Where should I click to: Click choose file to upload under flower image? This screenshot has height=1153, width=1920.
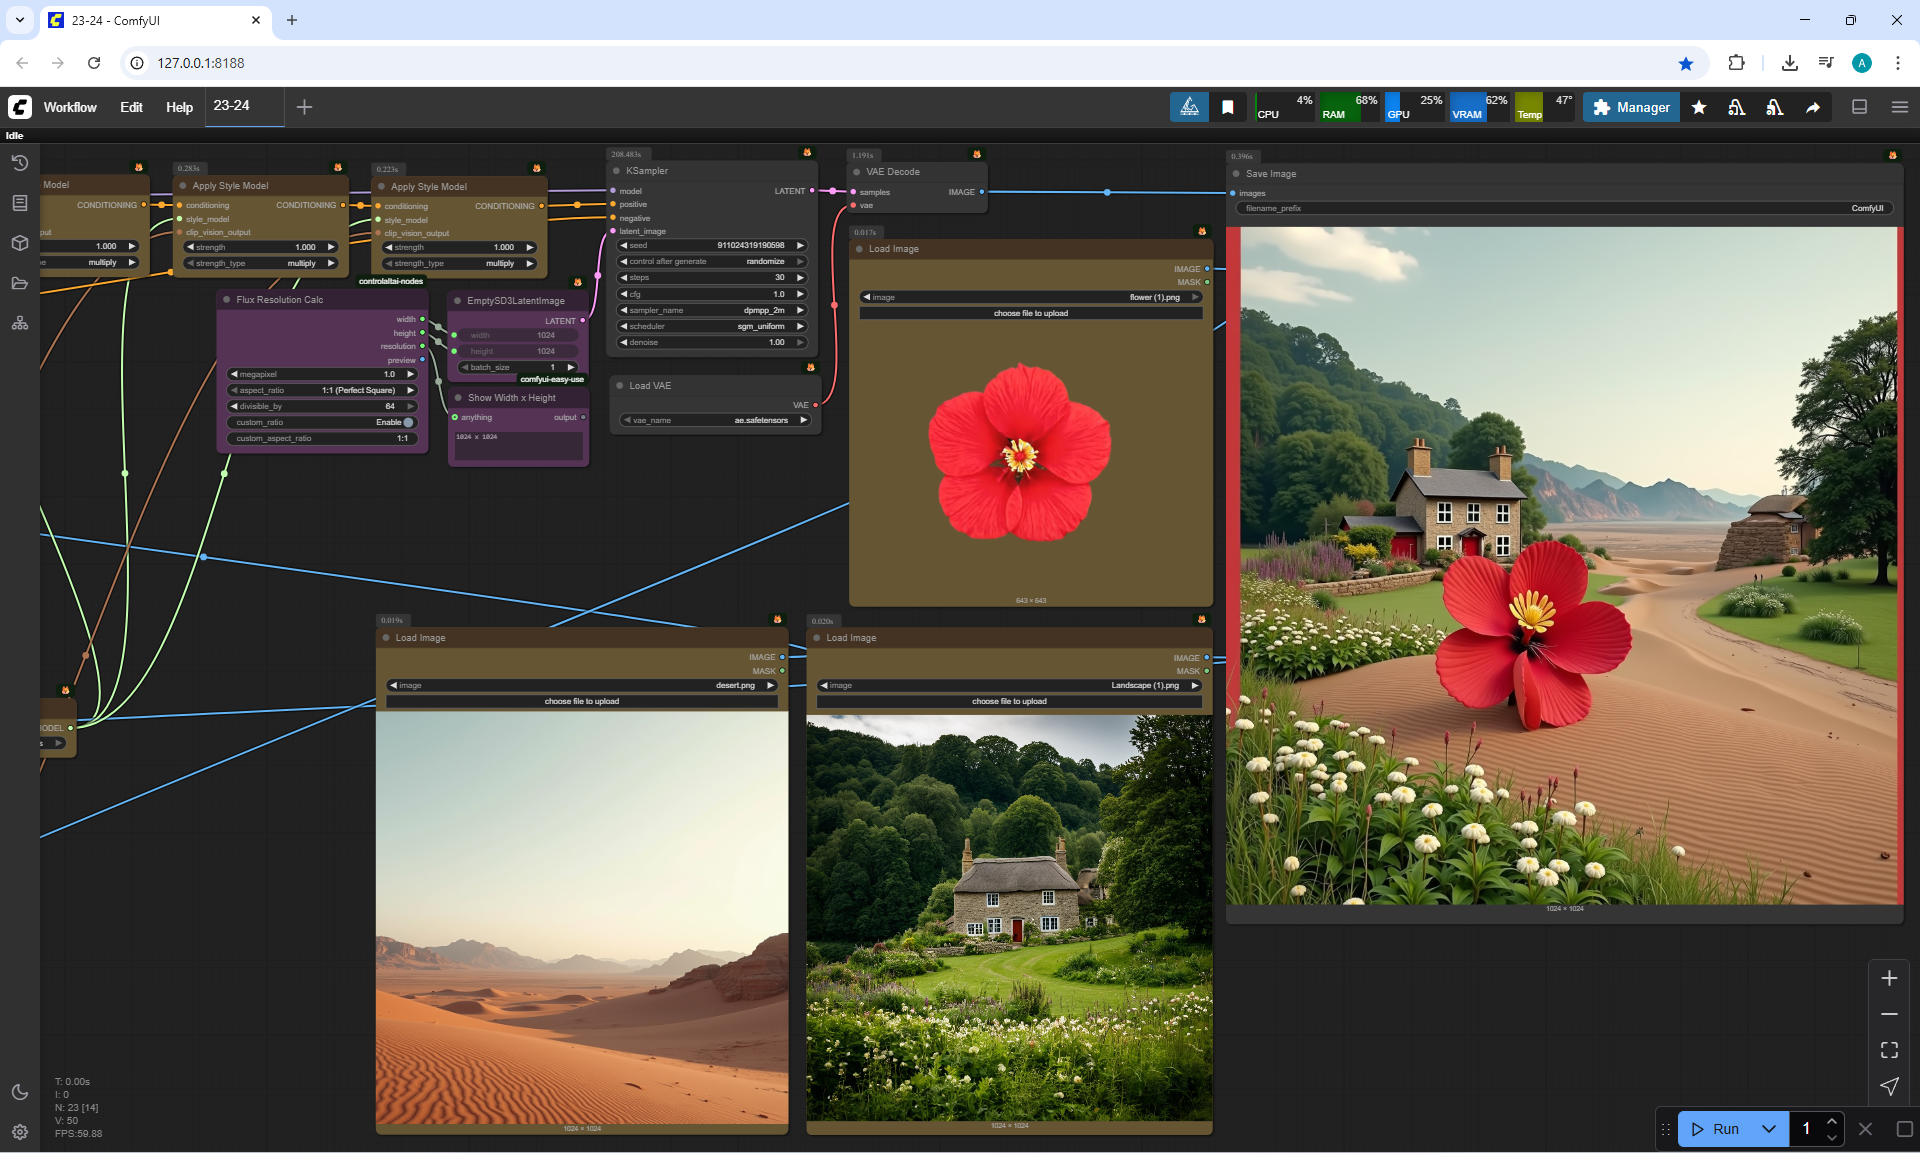[x=1030, y=313]
